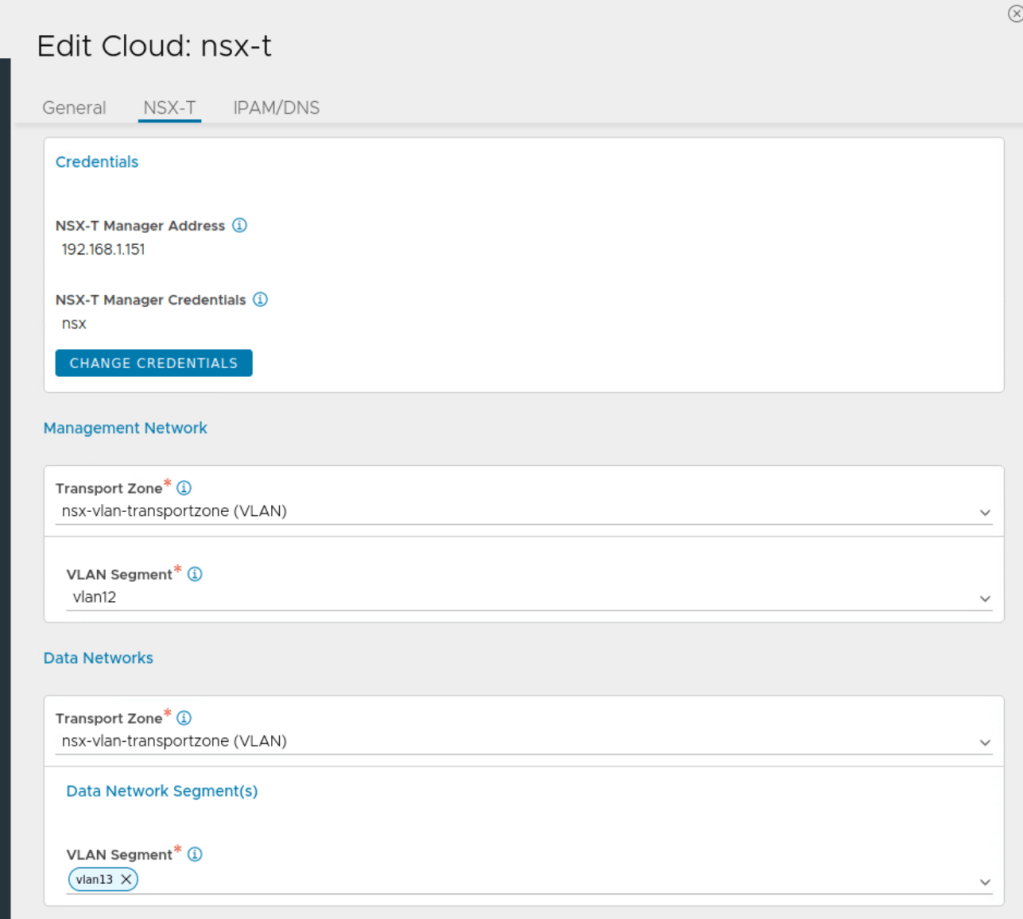Click the Management Network section heading
The image size is (1023, 919).
click(x=125, y=428)
